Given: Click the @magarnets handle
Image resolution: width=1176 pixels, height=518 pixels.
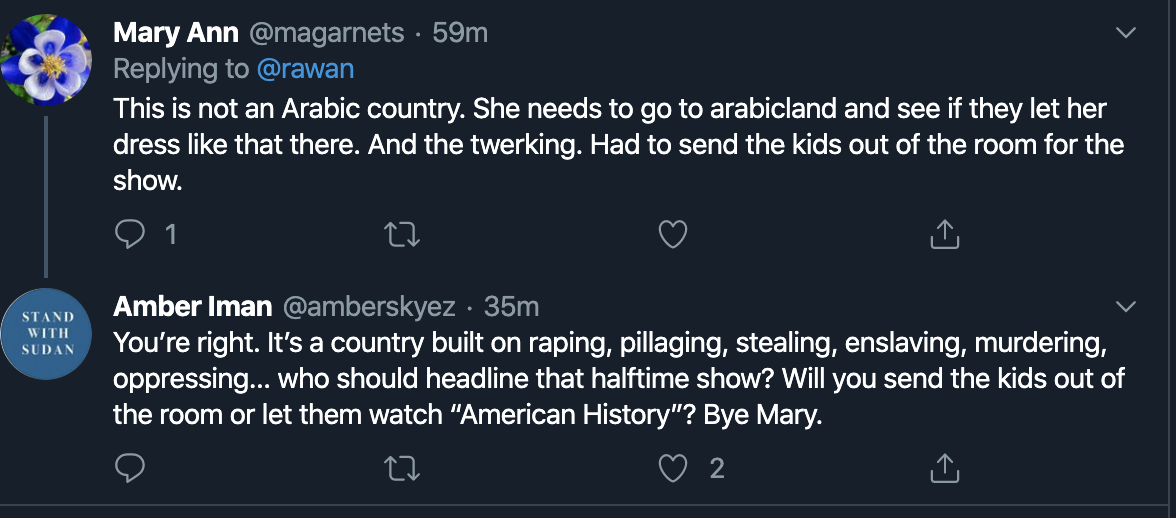Looking at the screenshot, I should (325, 32).
